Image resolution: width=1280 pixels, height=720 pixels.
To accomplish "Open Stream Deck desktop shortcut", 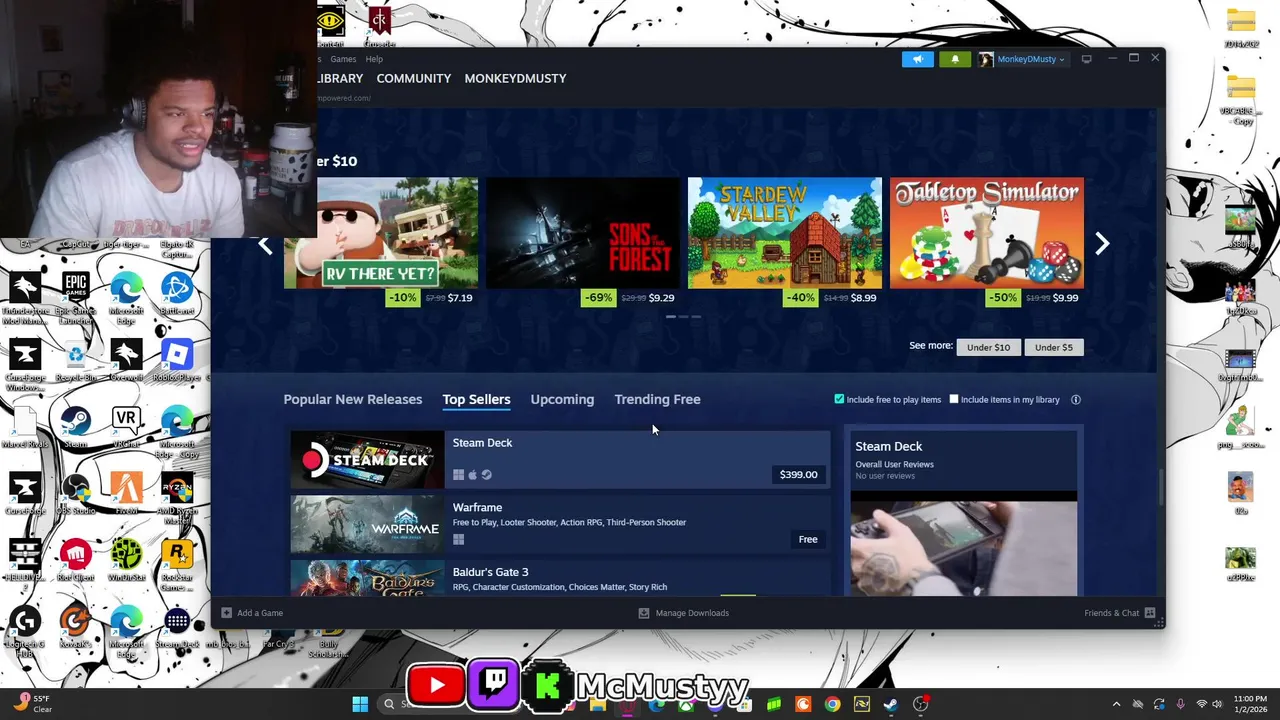I will (x=177, y=627).
